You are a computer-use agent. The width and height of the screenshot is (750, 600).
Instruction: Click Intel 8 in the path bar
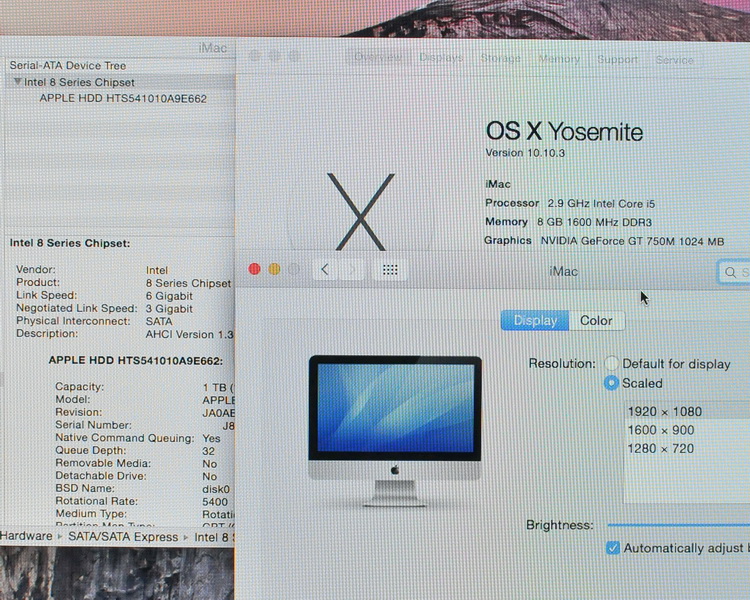click(x=211, y=537)
